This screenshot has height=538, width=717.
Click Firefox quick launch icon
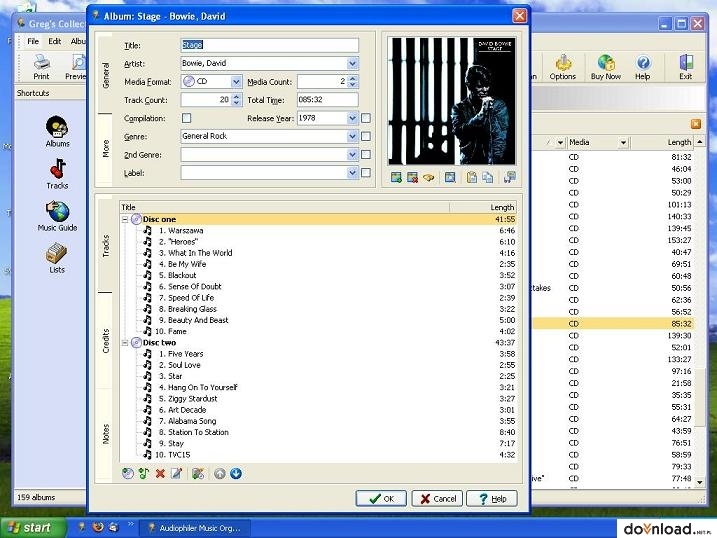[97, 527]
